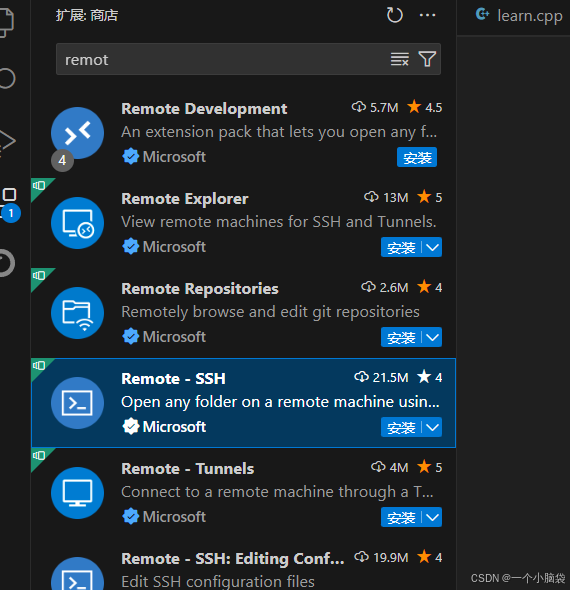Image resolution: width=570 pixels, height=590 pixels.
Task: Install the Remote - SSH extension
Action: pyautogui.click(x=401, y=427)
